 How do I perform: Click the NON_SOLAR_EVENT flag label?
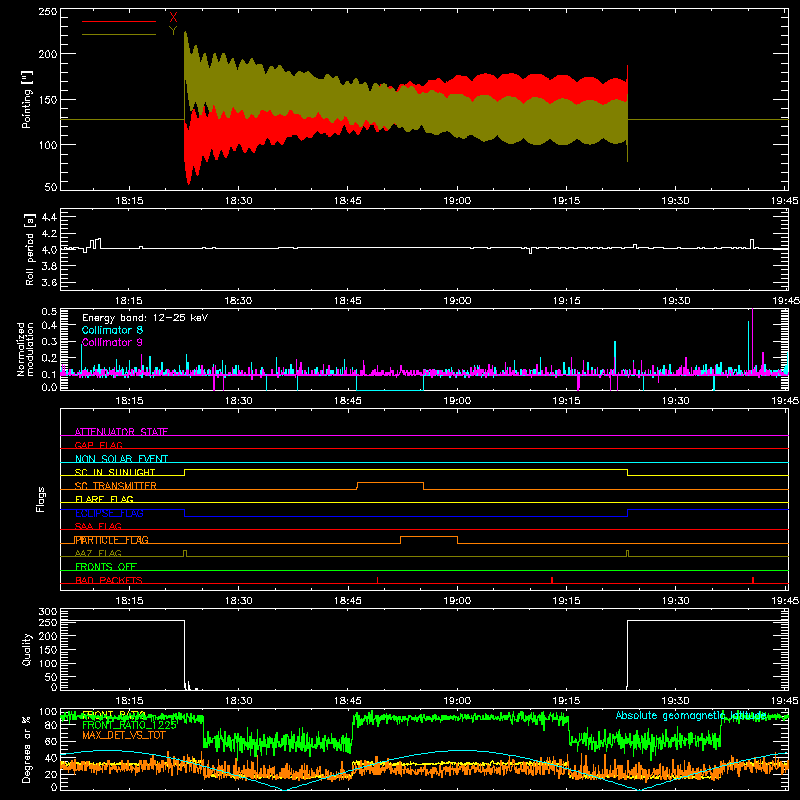[x=121, y=459]
